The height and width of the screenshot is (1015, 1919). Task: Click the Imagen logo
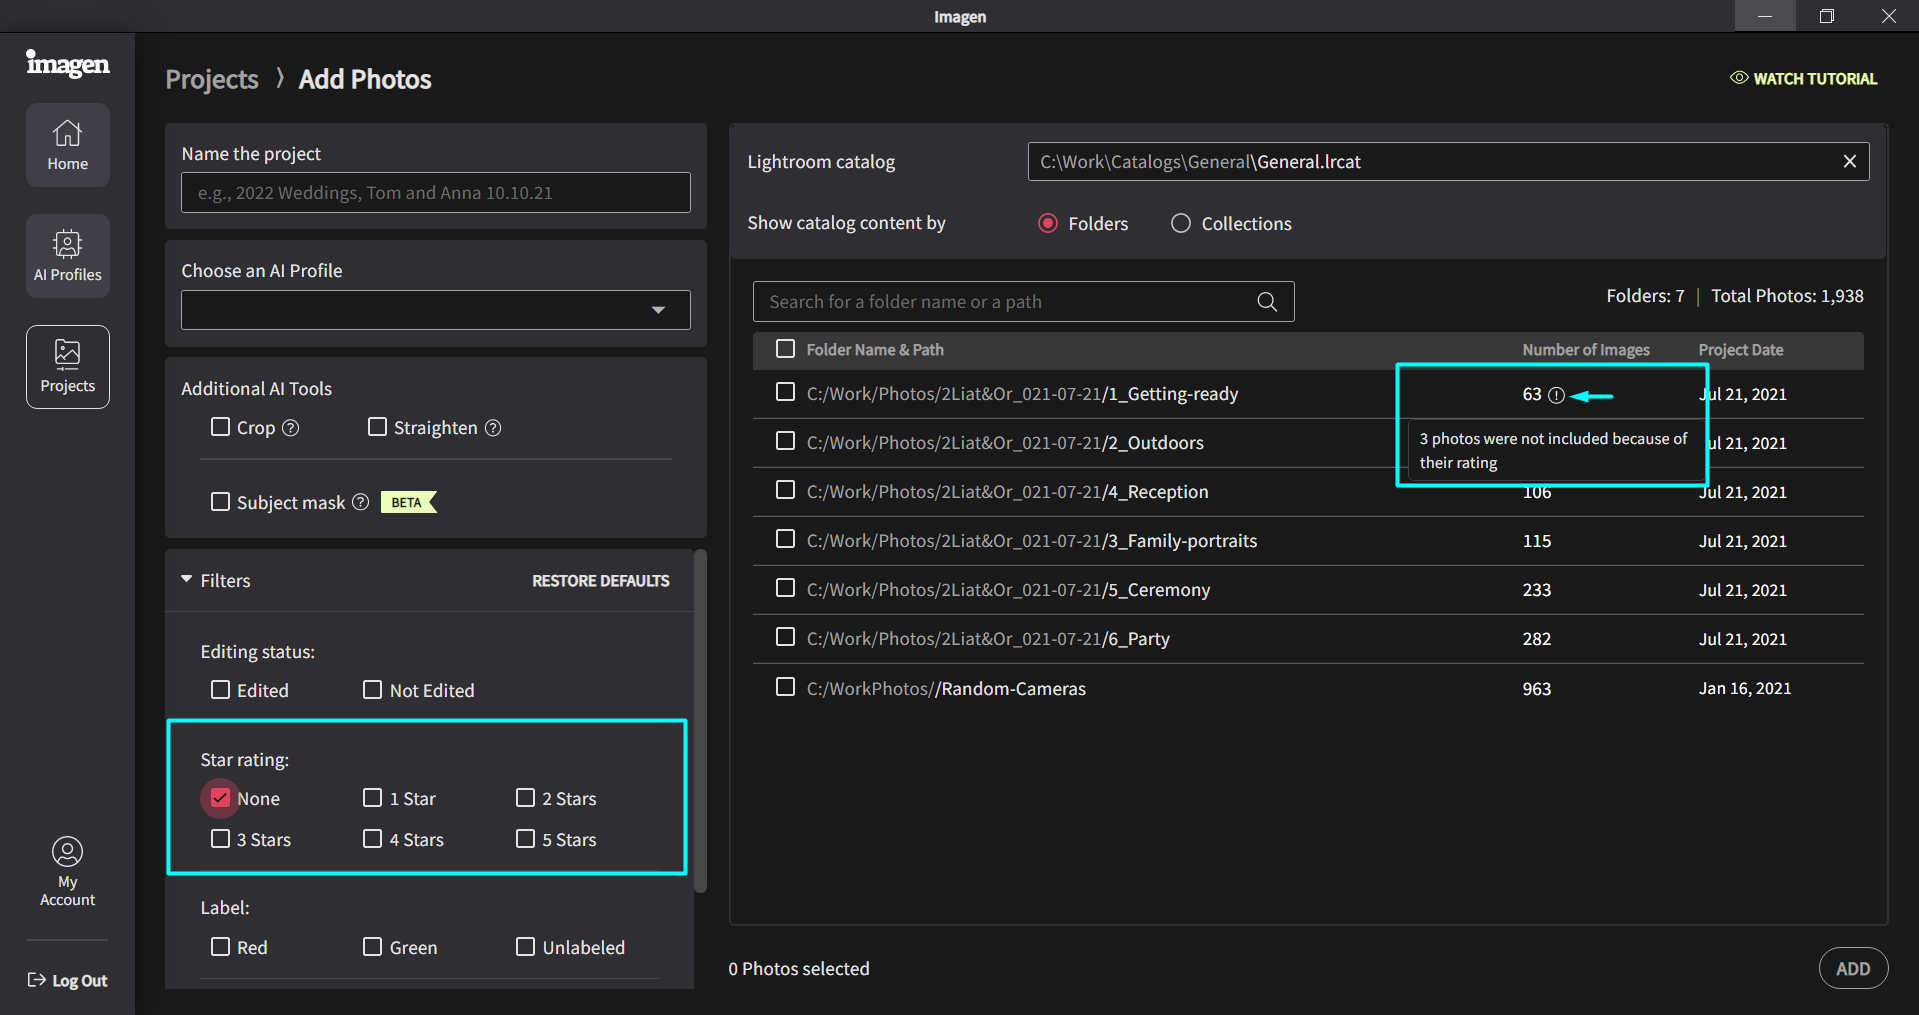[68, 63]
